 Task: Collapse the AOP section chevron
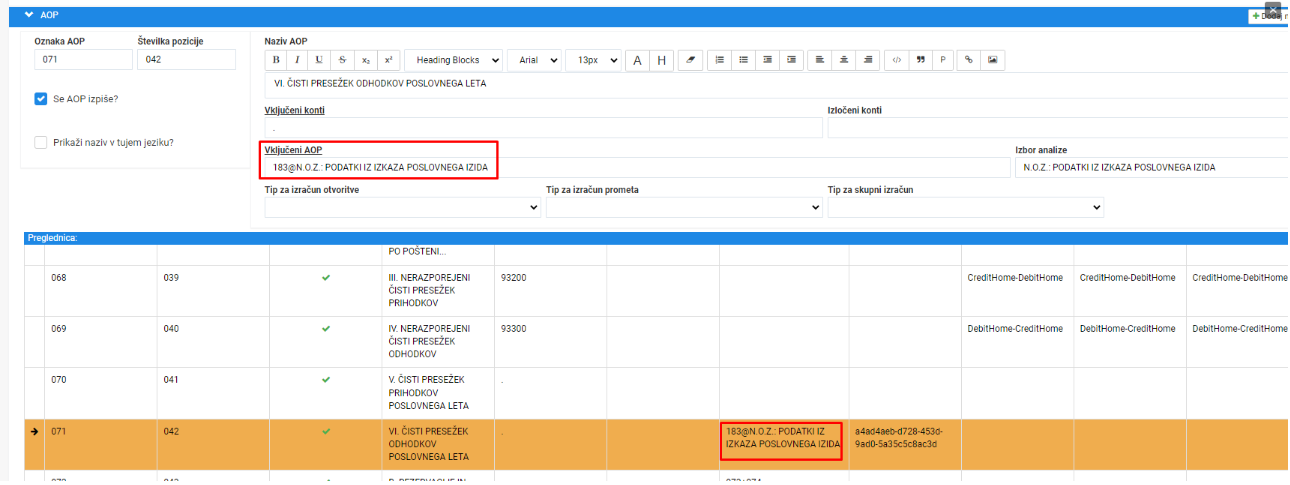pos(29,15)
